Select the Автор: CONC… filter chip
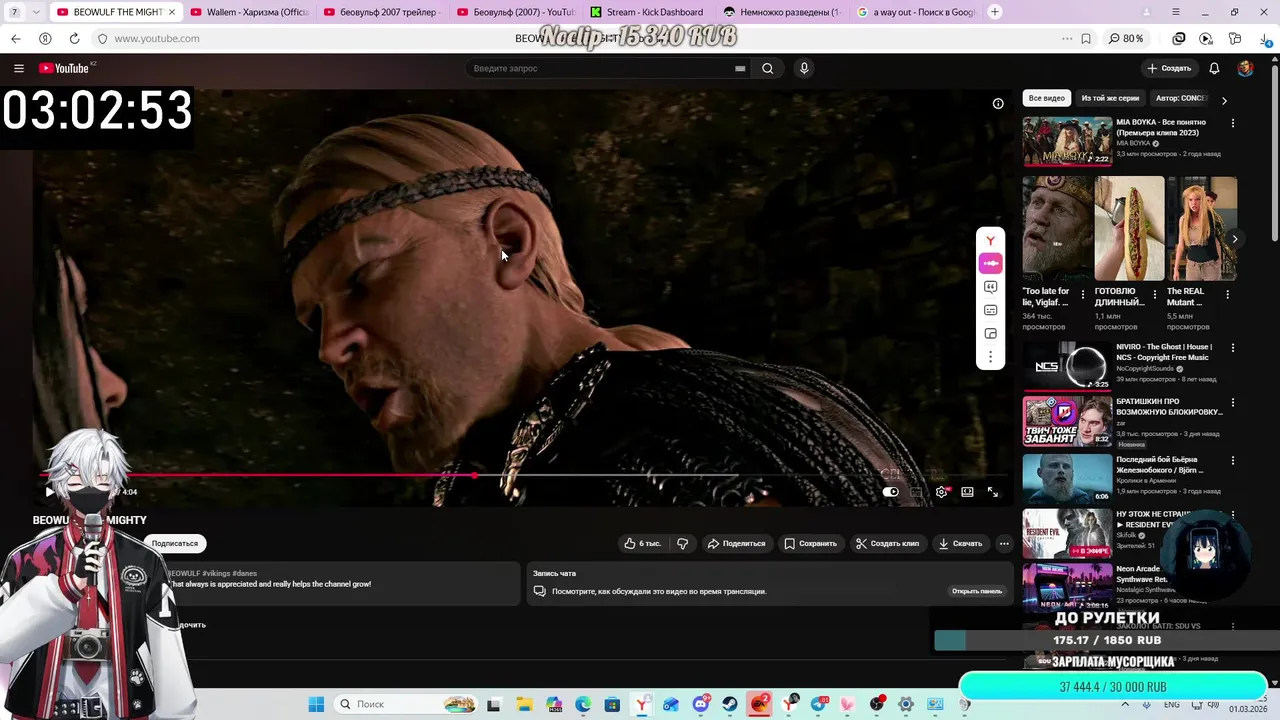The height and width of the screenshot is (720, 1280). click(x=1180, y=98)
